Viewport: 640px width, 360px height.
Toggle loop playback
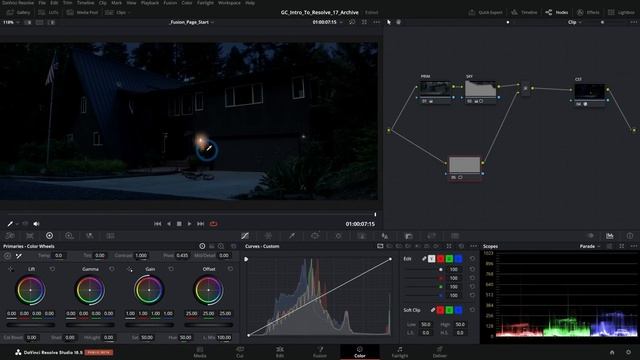(213, 224)
